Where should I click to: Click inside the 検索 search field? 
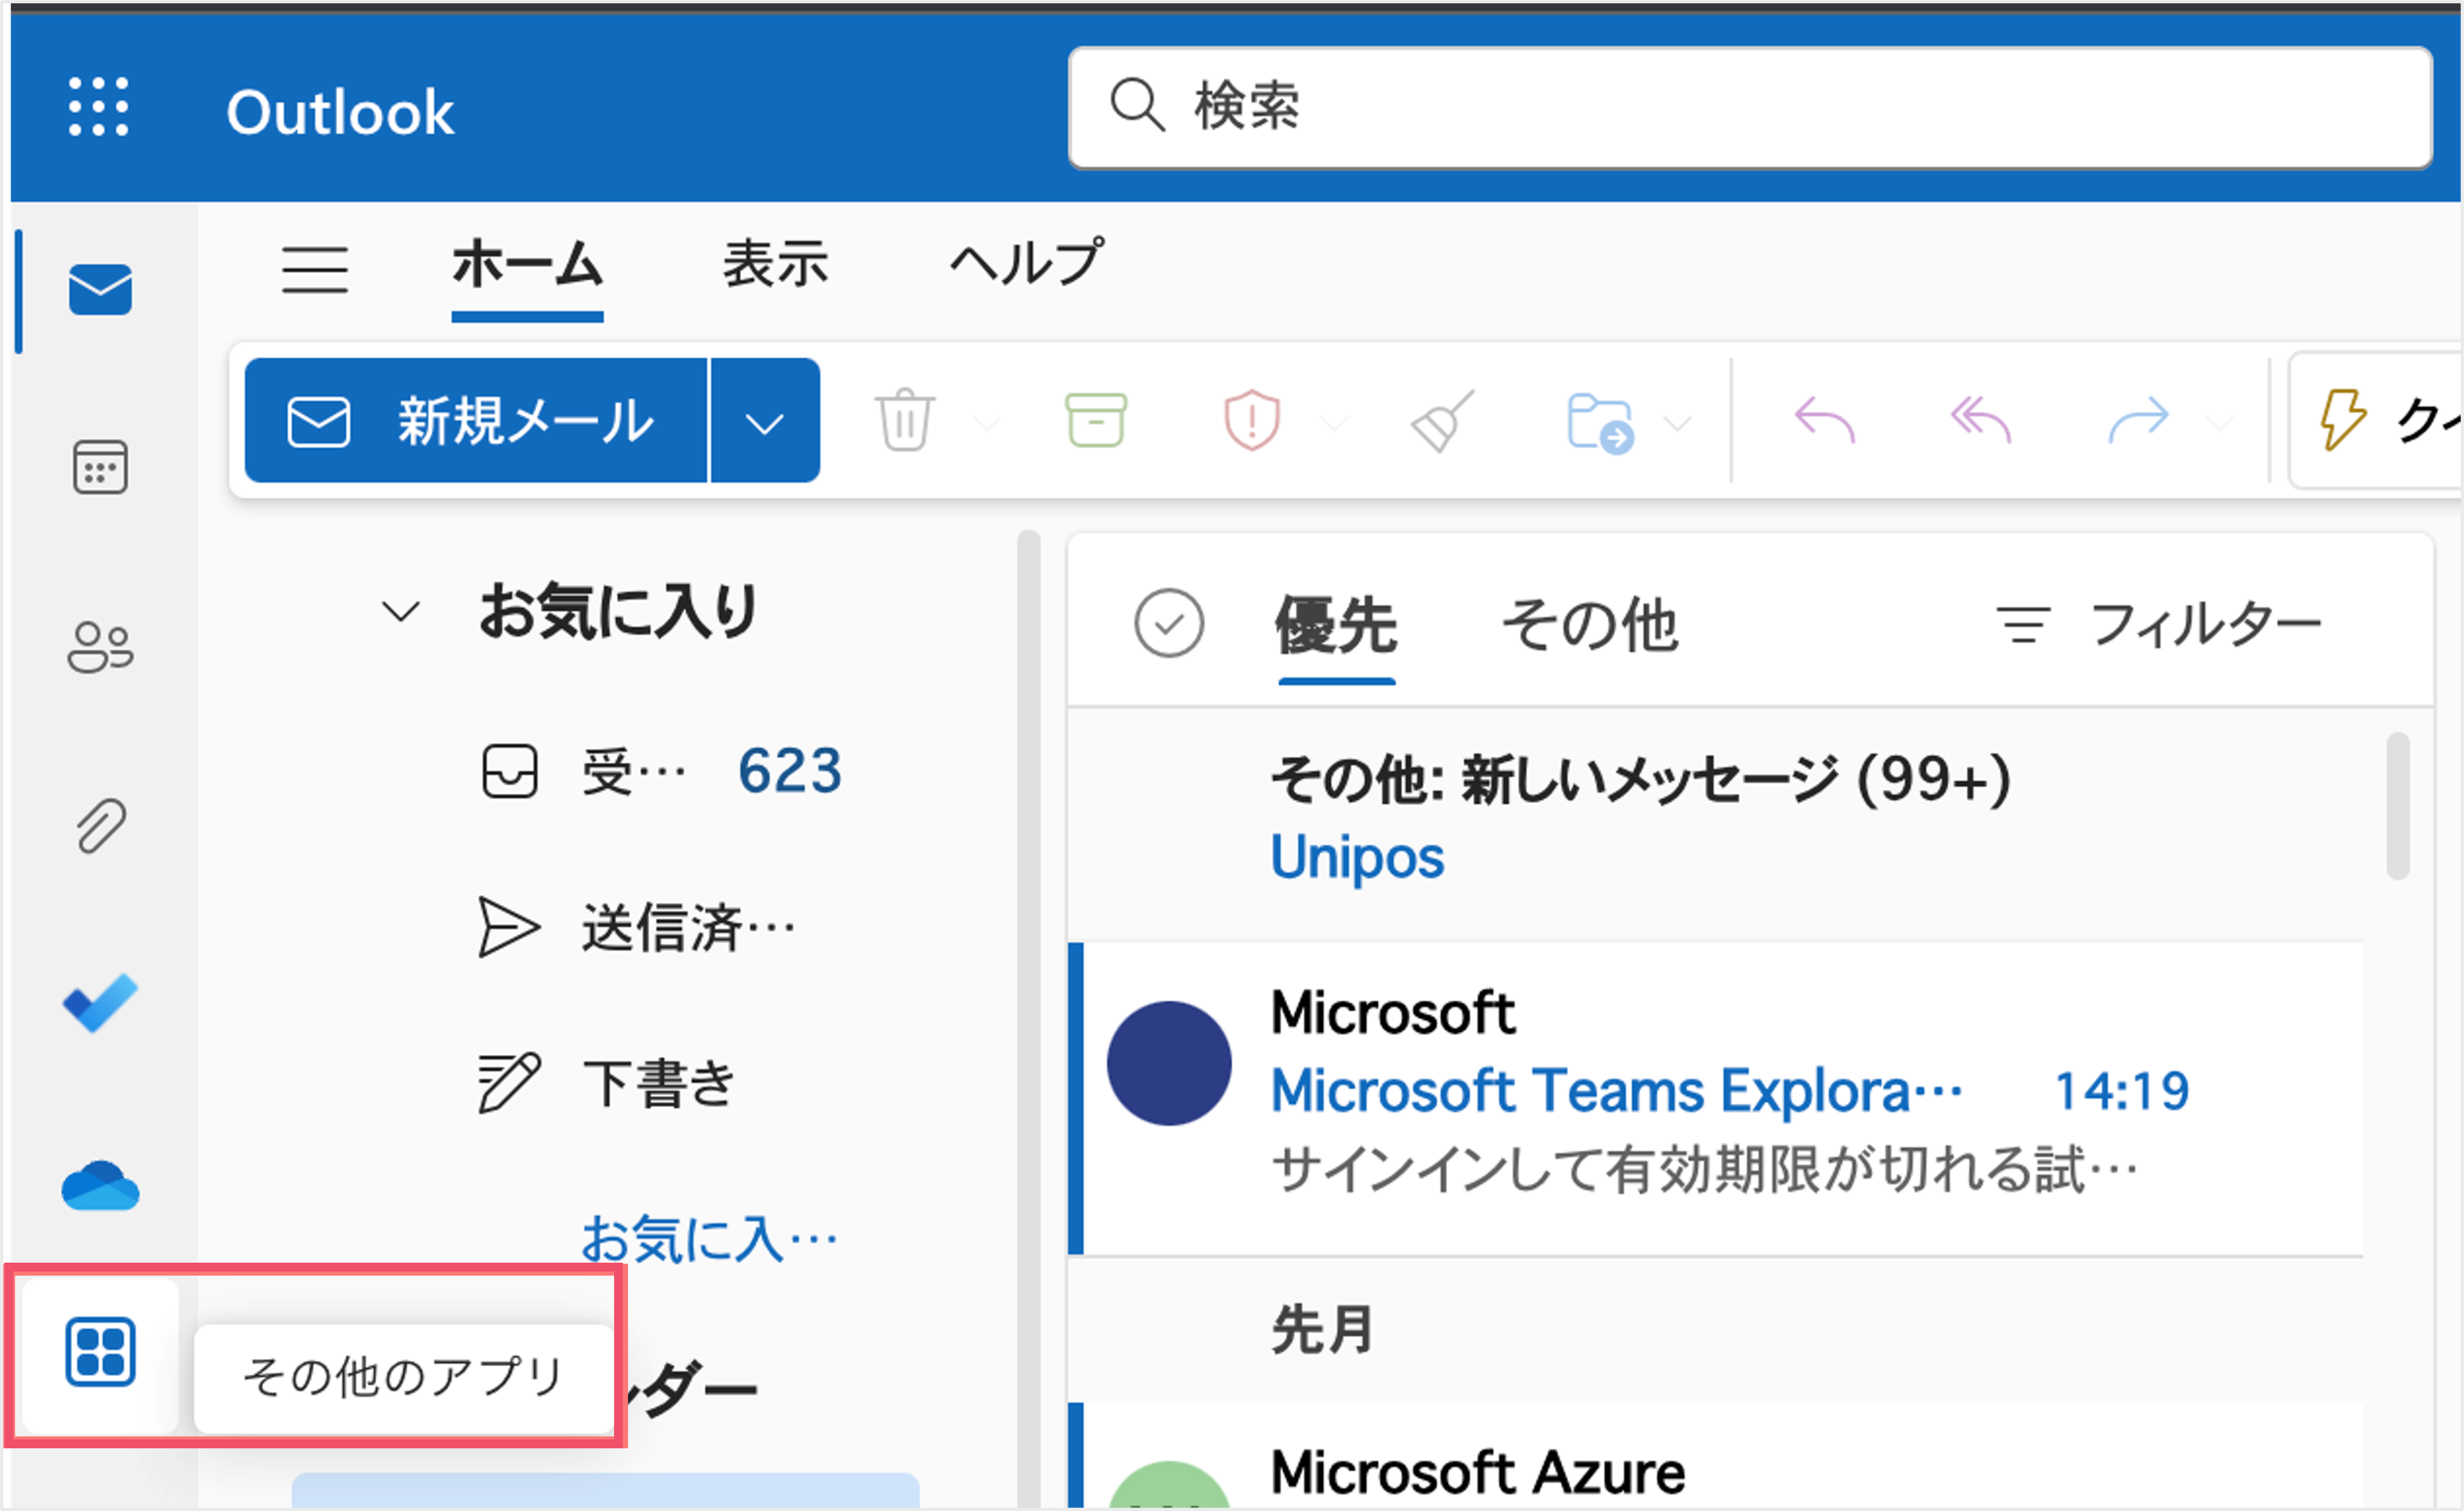1750,107
